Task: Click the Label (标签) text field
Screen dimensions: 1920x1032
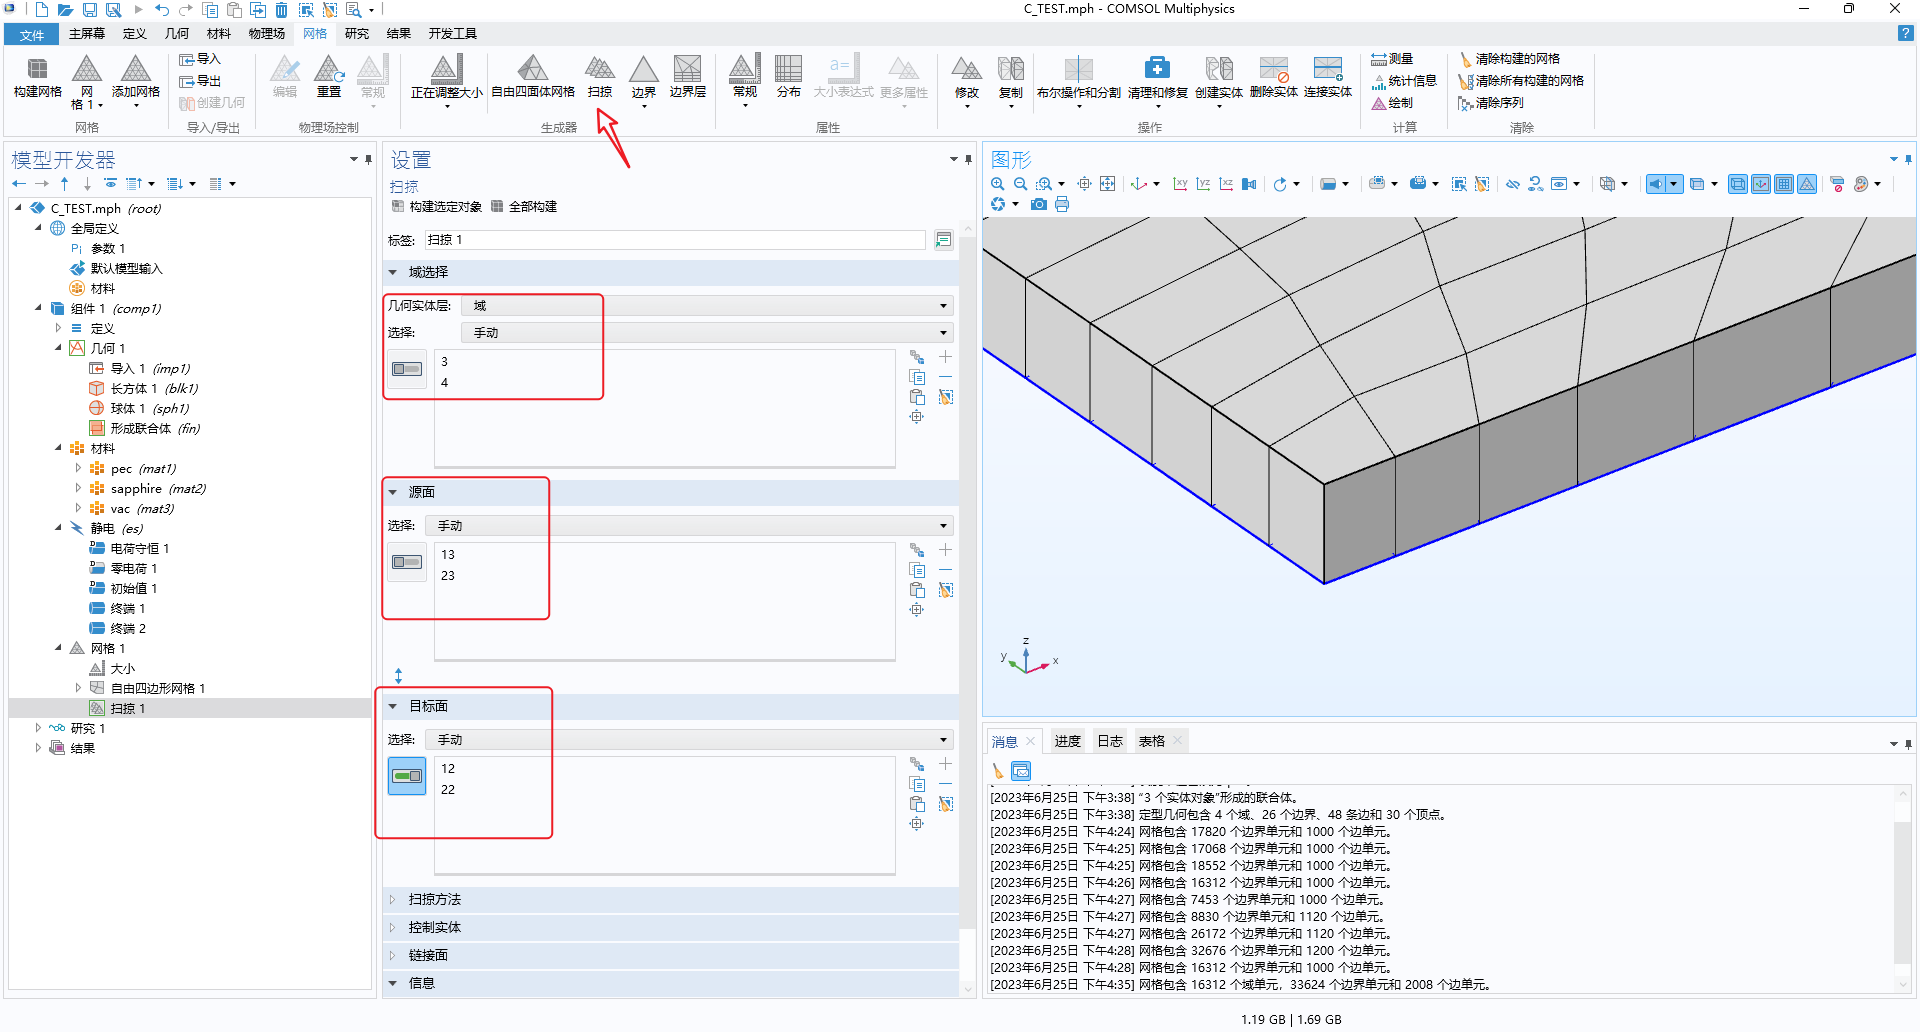Action: (674, 240)
